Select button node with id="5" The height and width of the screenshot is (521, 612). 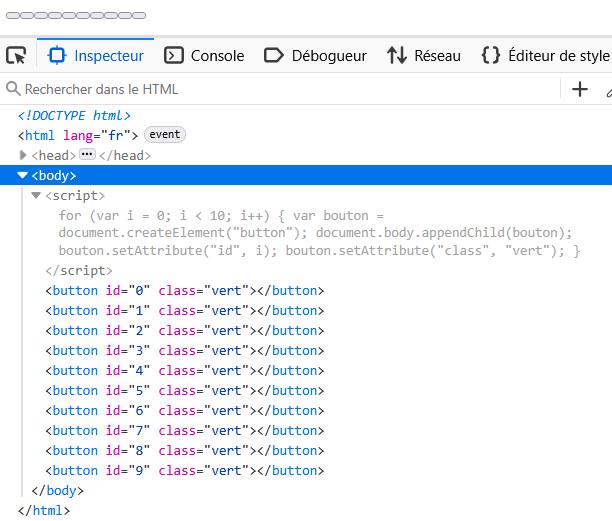[x=185, y=390]
